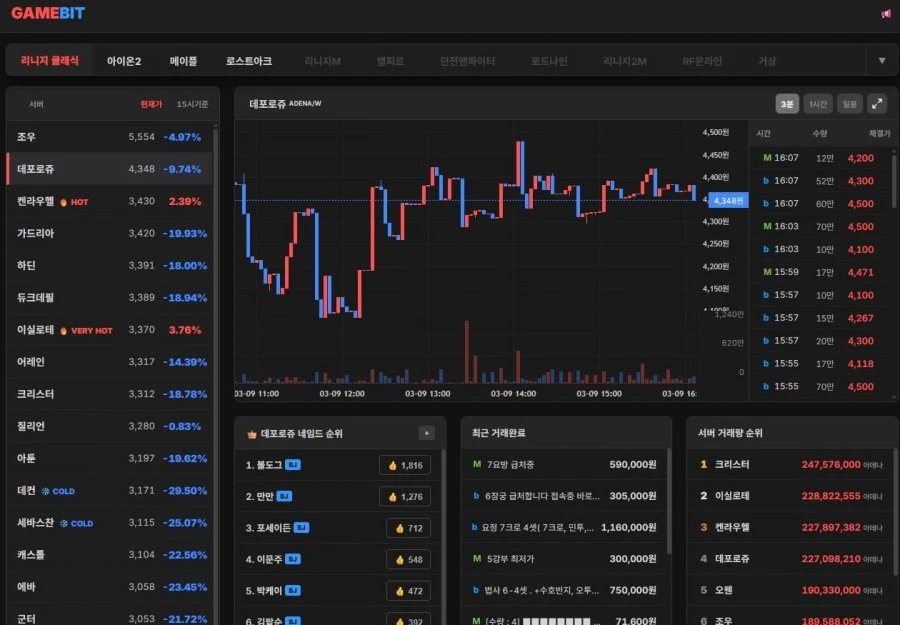The width and height of the screenshot is (900, 625).
Task: Select the 어레인 server row
Action: (109, 362)
